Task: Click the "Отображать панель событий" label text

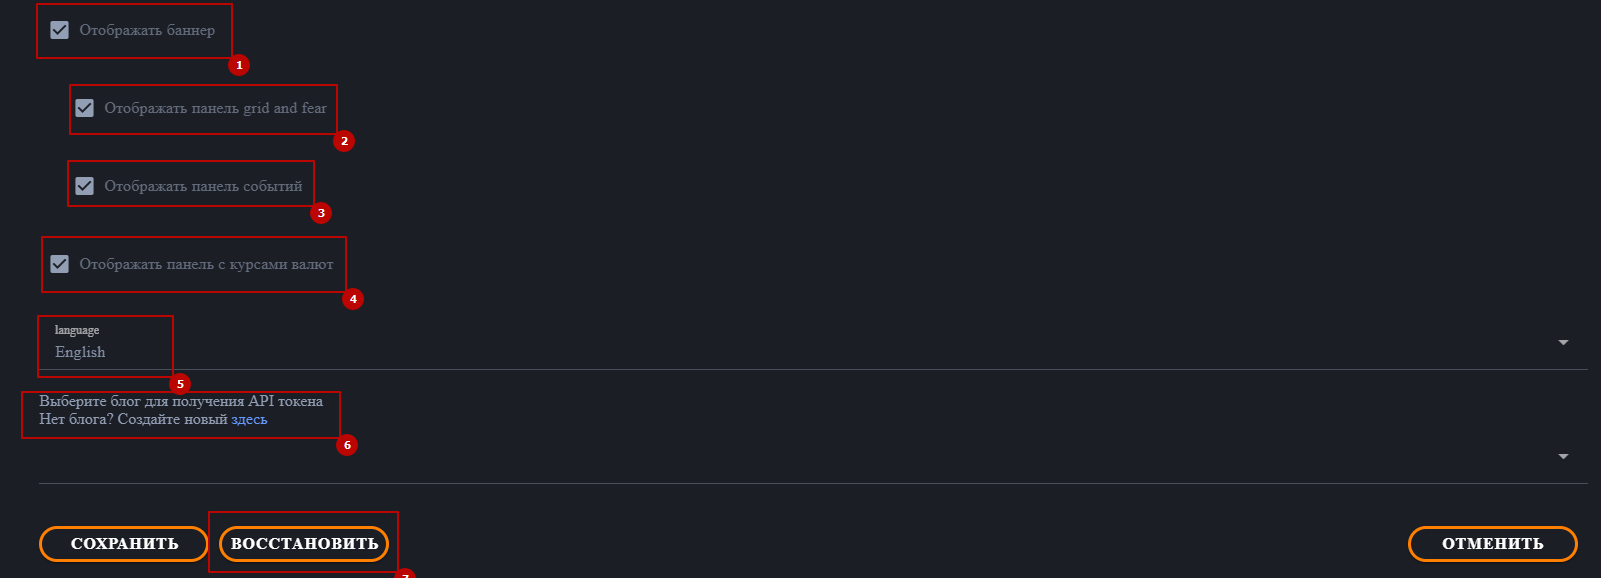Action: (203, 186)
